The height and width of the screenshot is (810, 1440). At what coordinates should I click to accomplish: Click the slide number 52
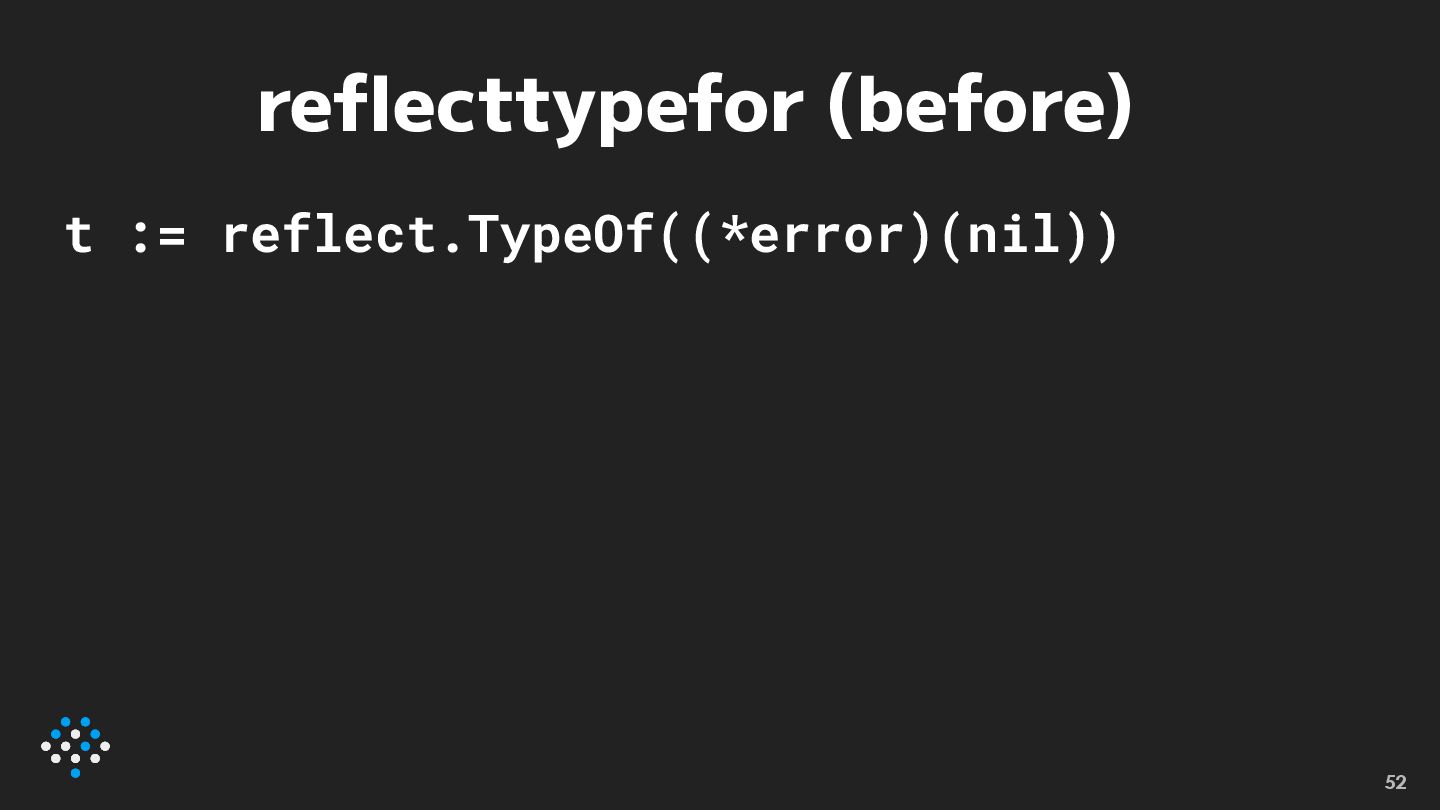click(1395, 782)
